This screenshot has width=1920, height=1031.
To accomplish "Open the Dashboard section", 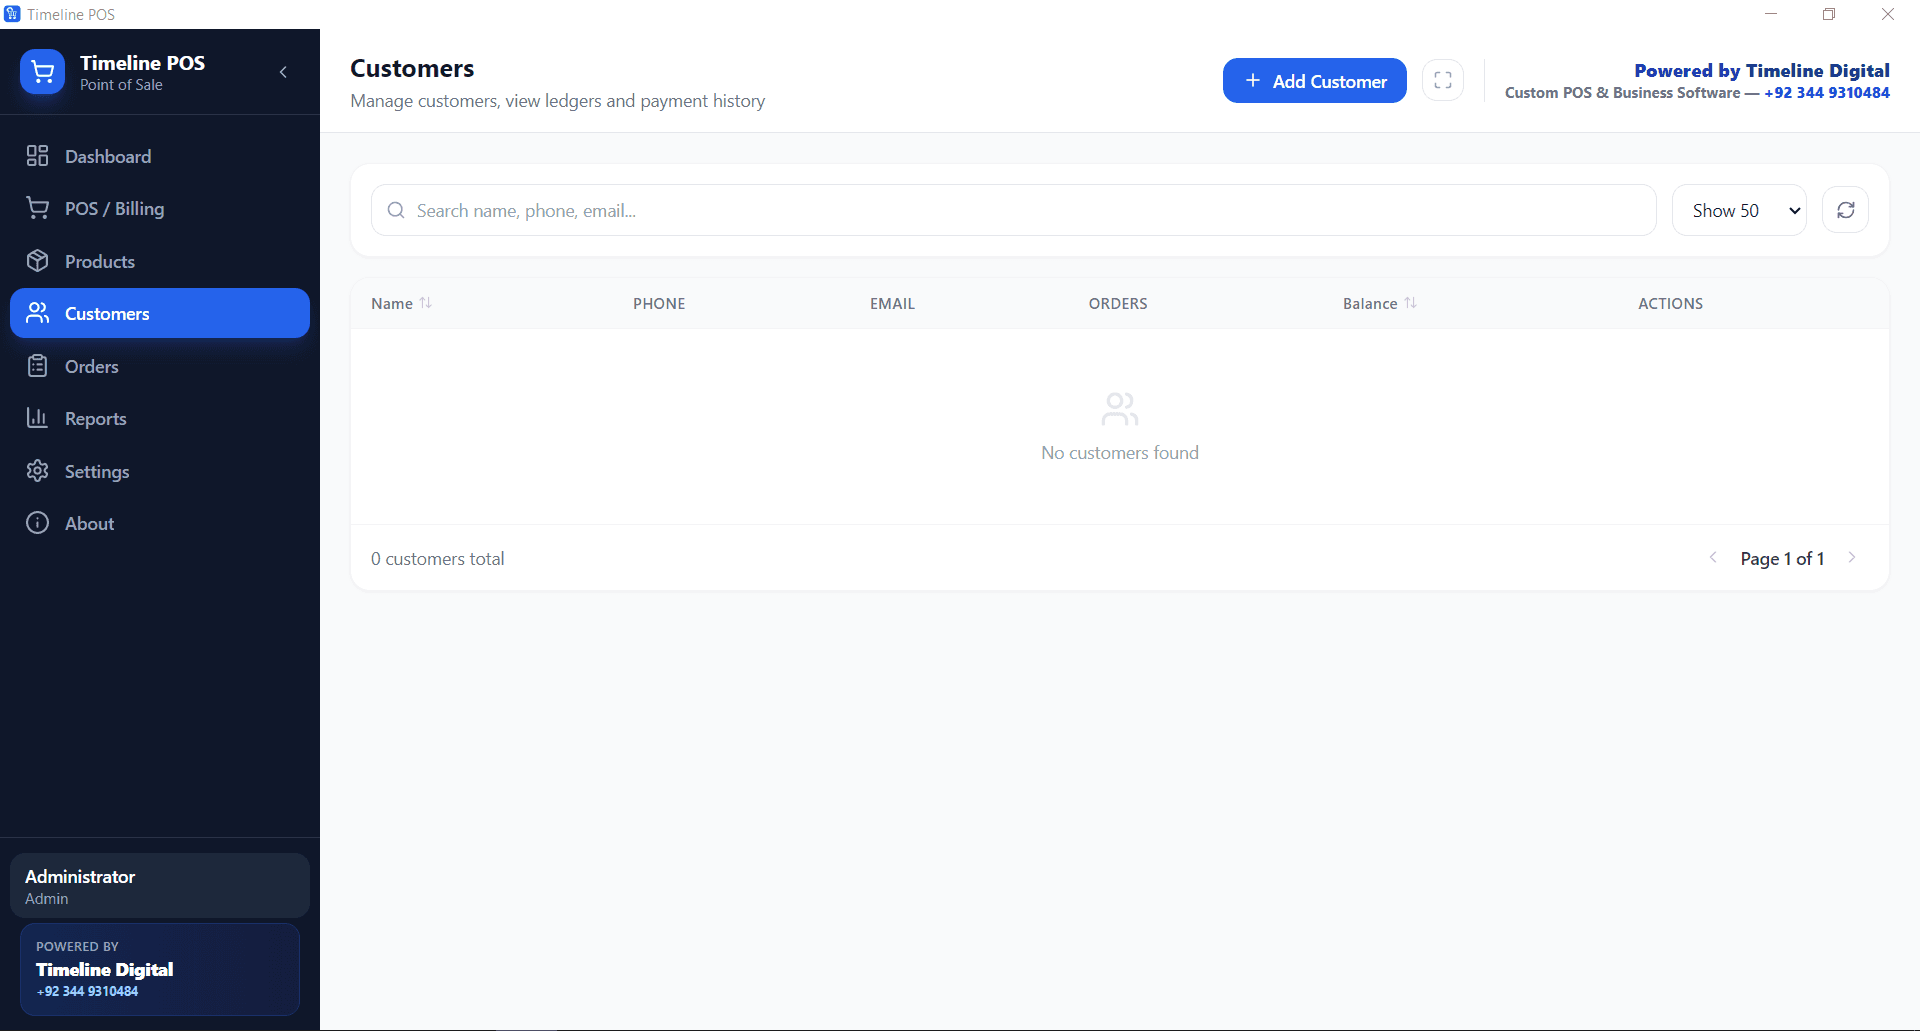I will coord(108,156).
